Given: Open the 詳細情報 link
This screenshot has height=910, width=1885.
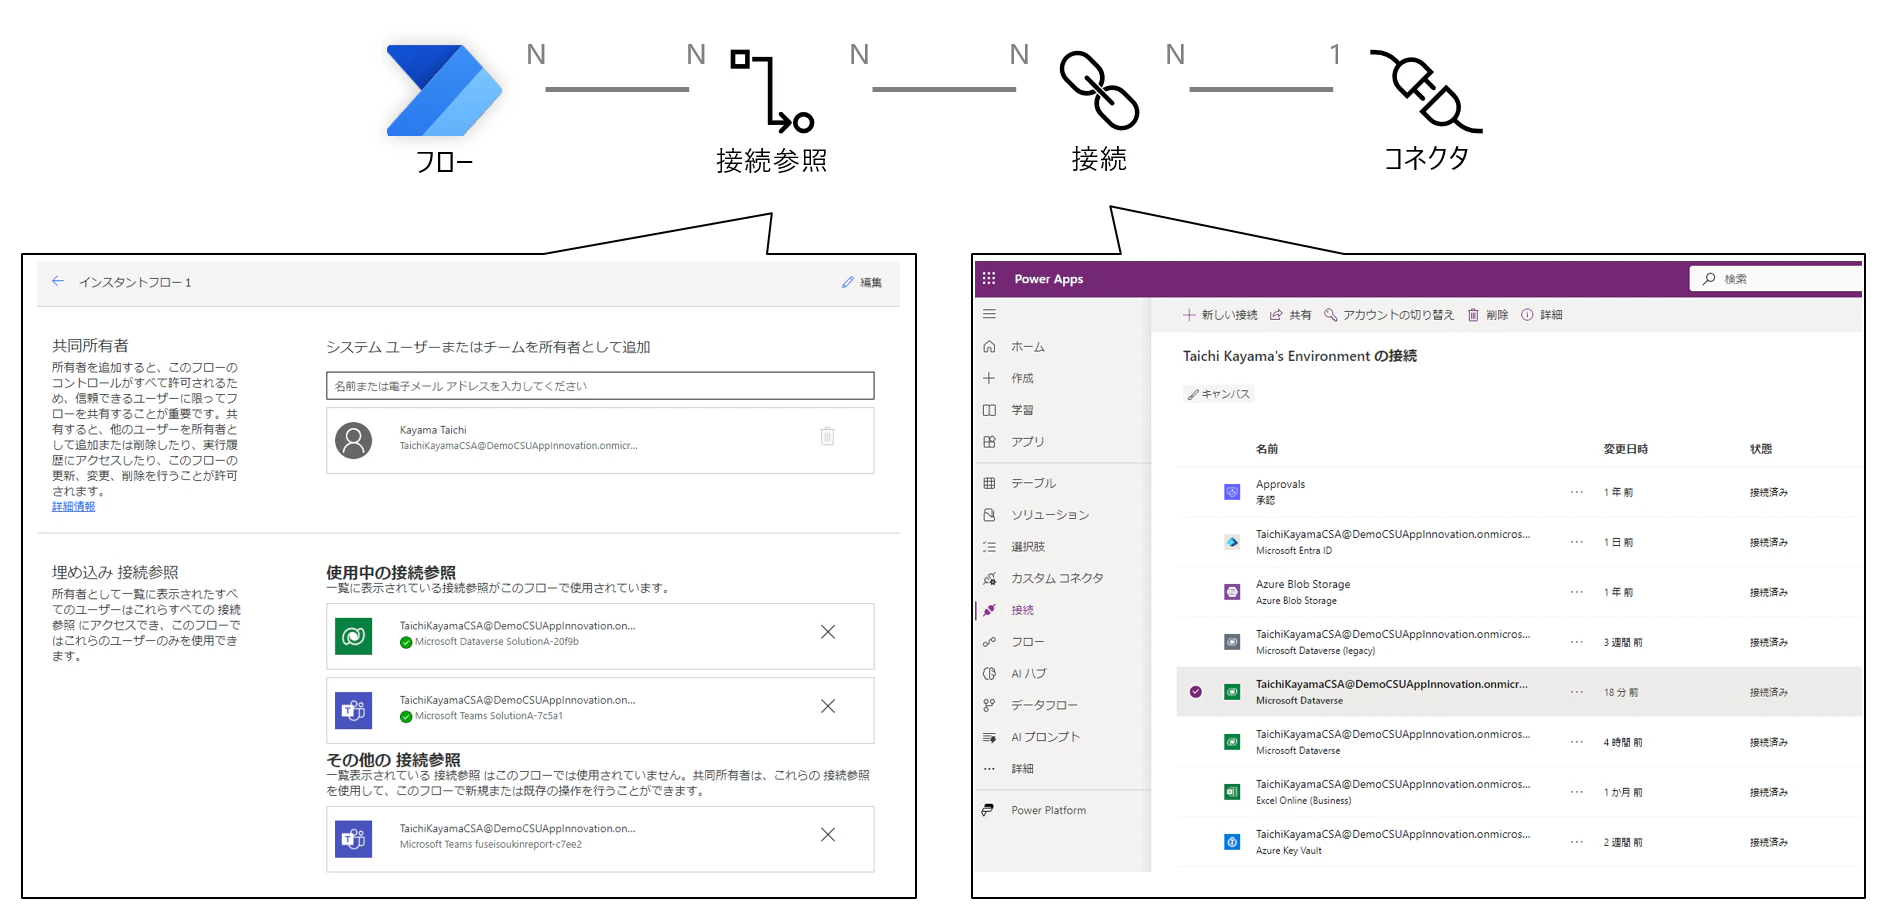Looking at the screenshot, I should [74, 507].
